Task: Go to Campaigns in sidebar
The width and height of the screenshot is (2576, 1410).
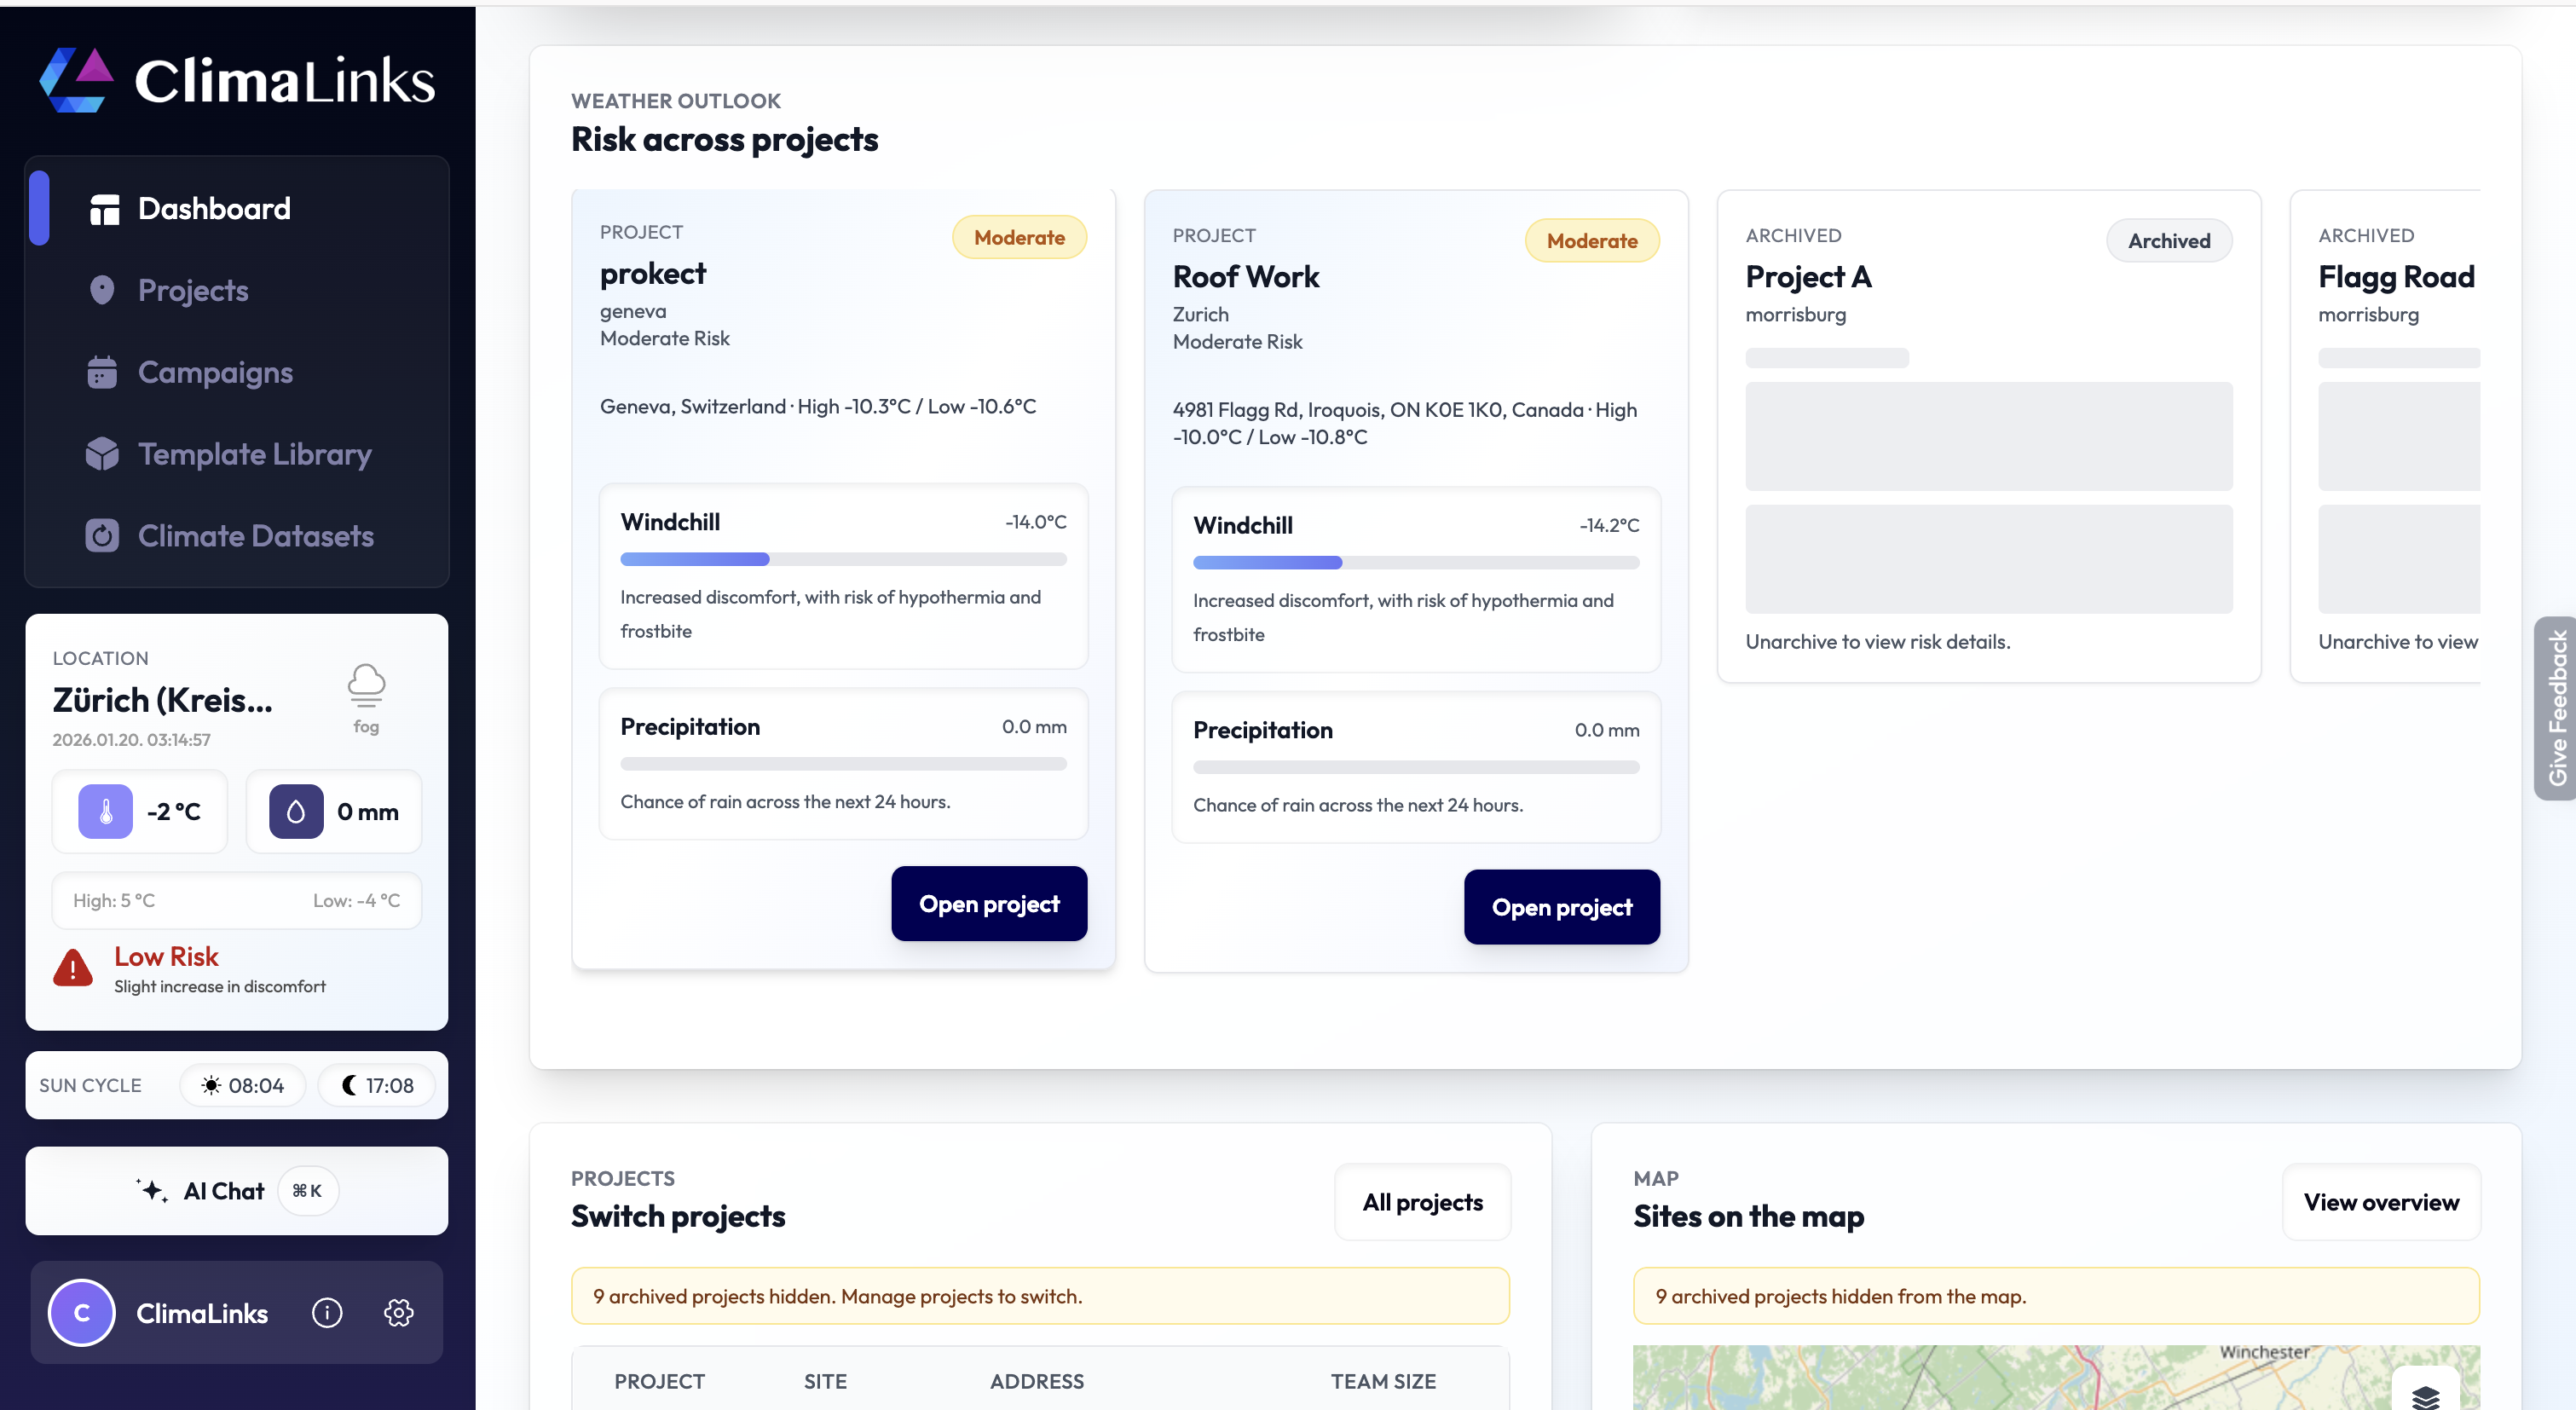Action: click(x=215, y=372)
